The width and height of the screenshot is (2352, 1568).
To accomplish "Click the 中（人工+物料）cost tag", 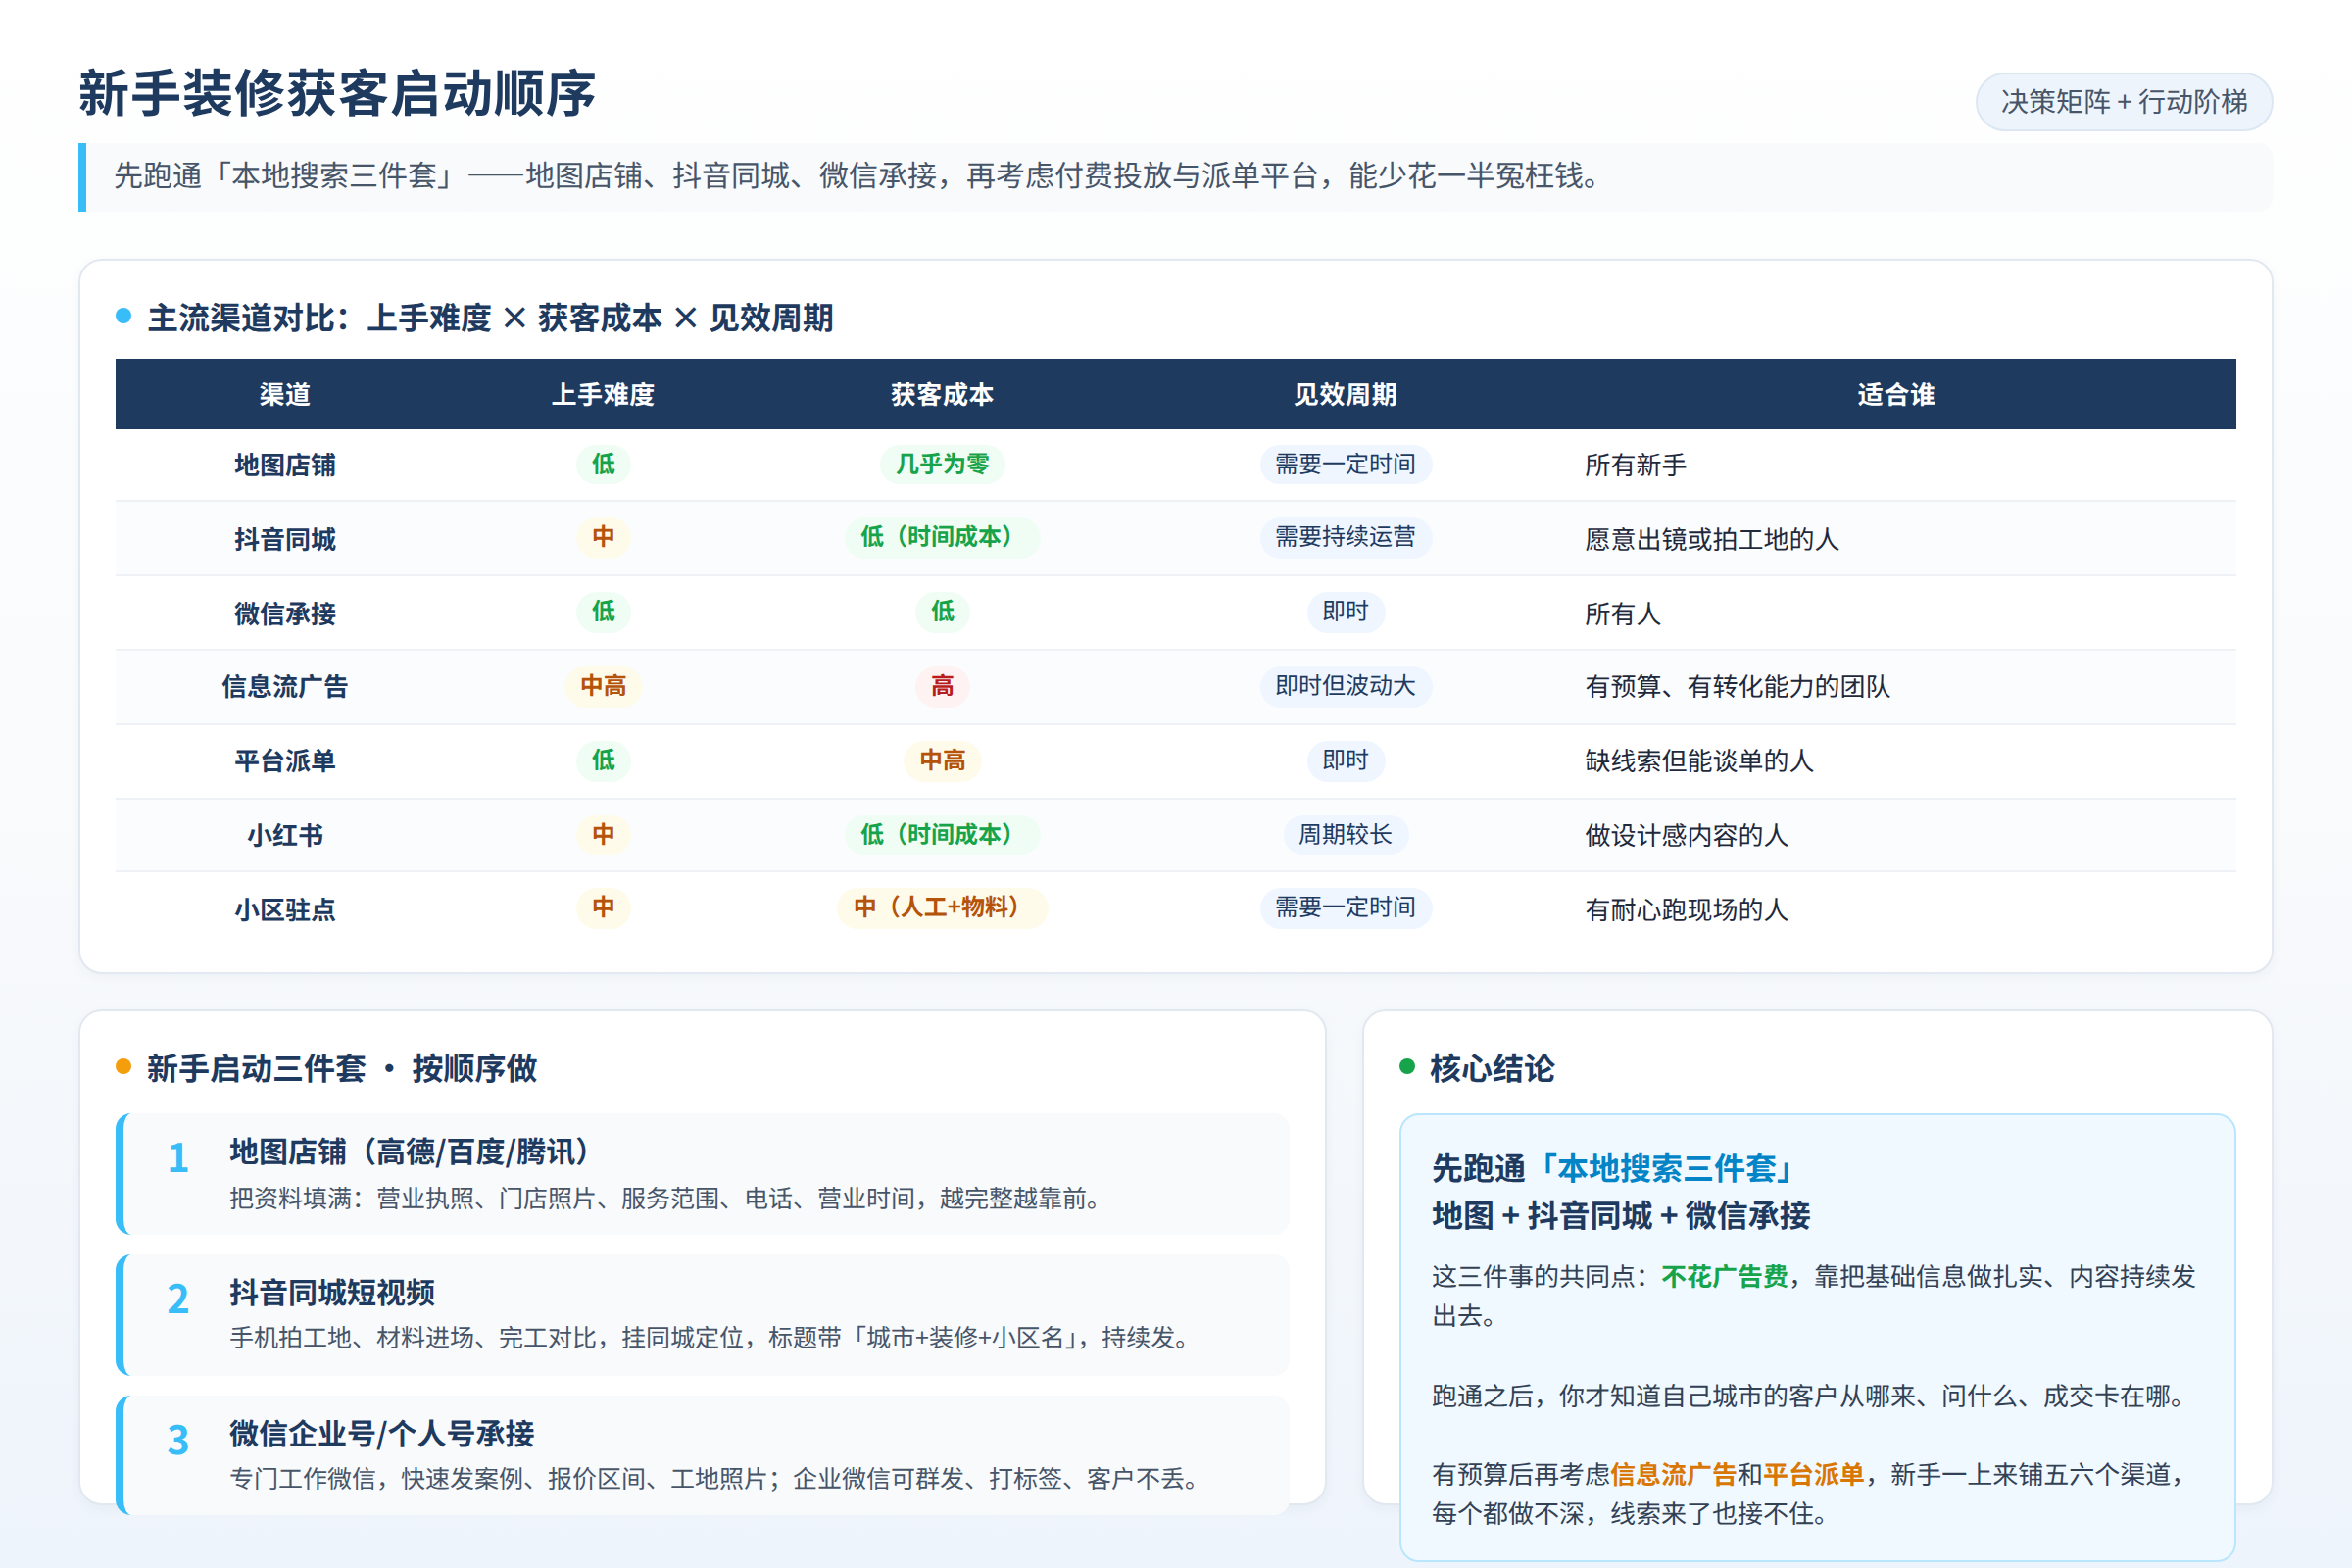I will [942, 907].
